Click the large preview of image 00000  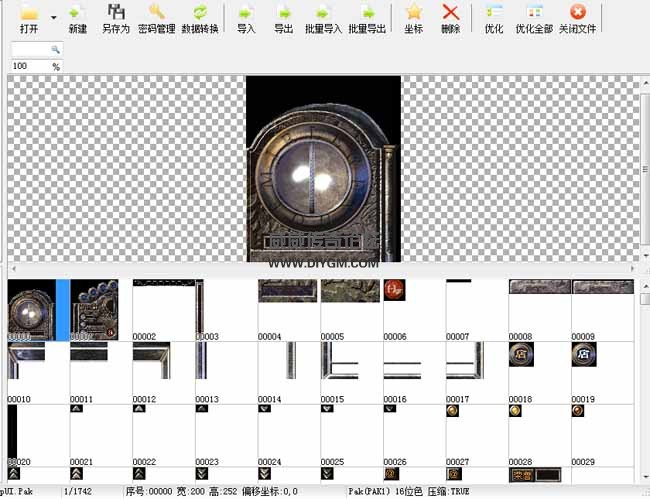[323, 169]
